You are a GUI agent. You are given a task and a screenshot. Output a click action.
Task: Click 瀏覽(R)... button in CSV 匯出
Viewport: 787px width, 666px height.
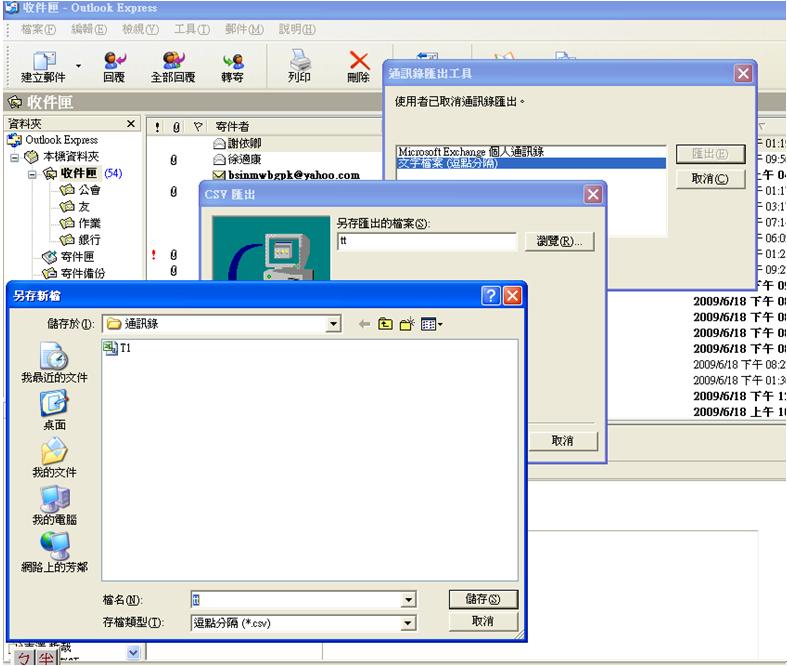pos(559,241)
